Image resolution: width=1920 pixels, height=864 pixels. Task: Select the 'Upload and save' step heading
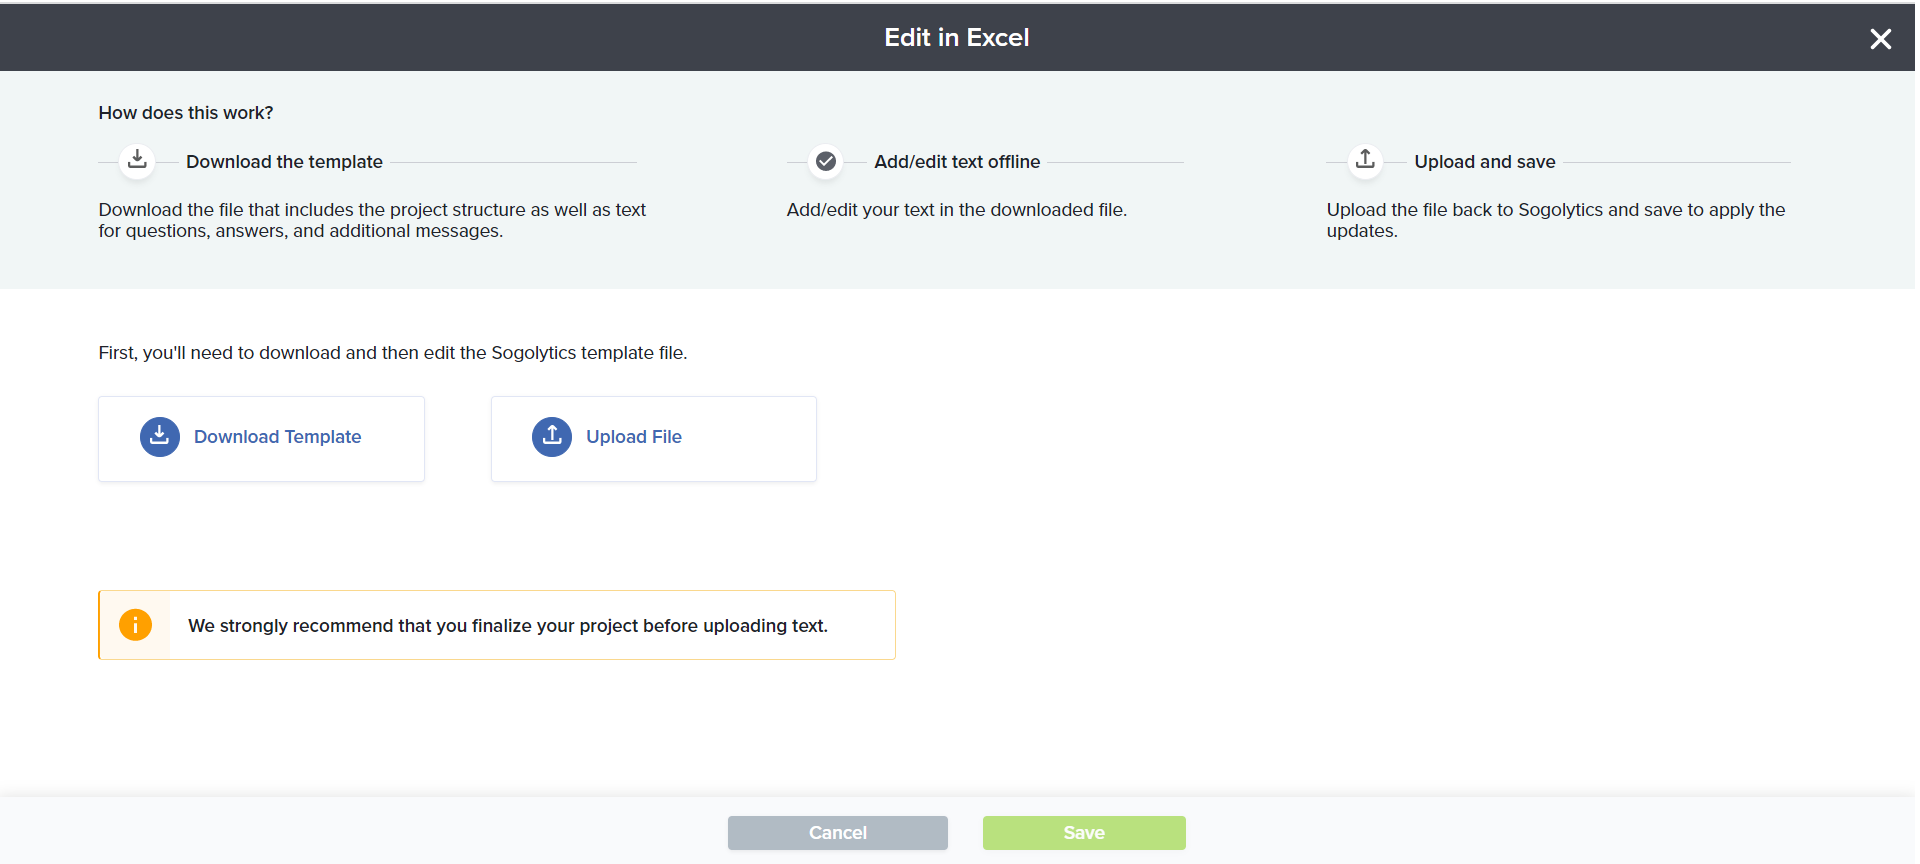point(1484,162)
